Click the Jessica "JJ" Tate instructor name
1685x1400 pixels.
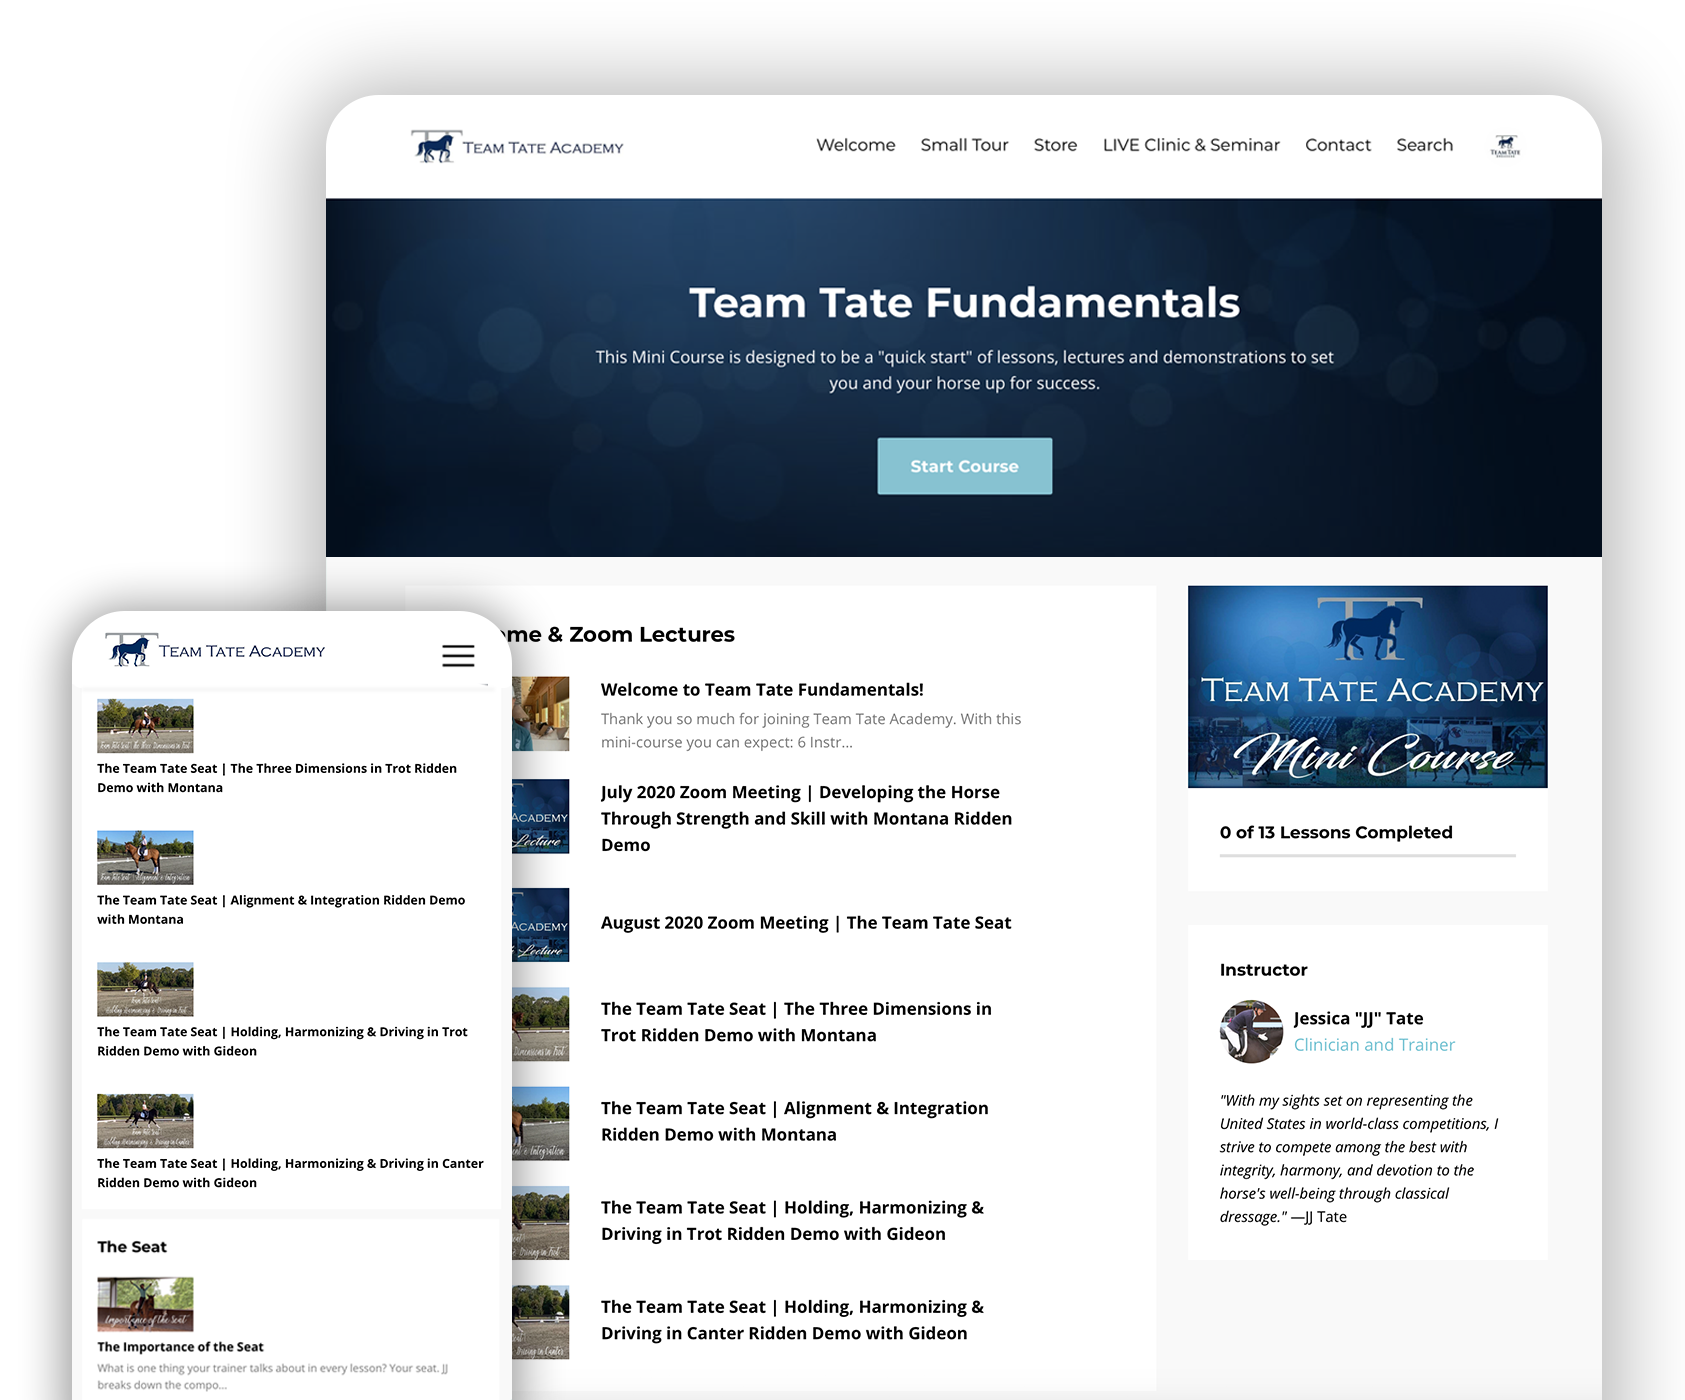[x=1358, y=1018]
